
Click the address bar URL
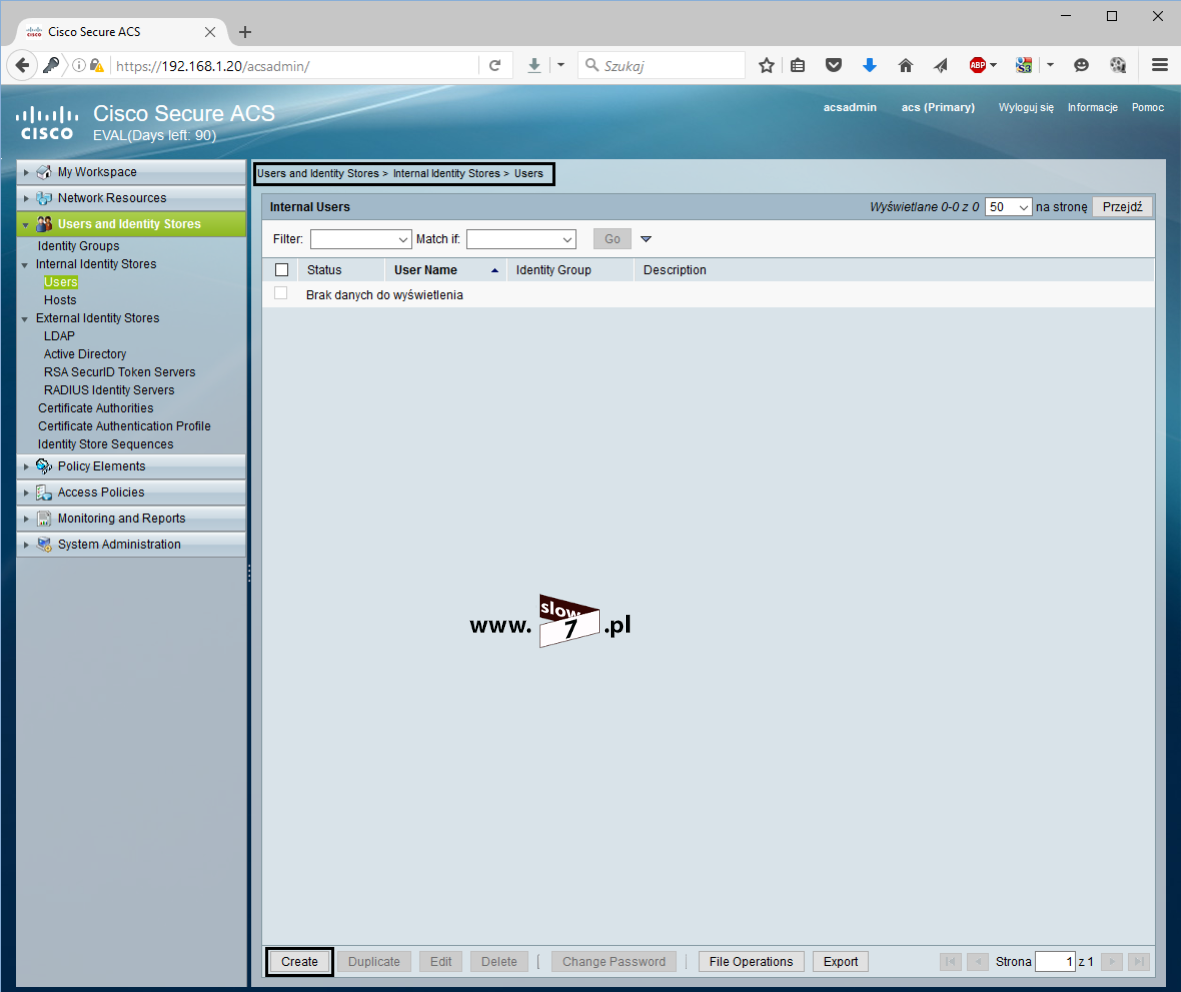(x=294, y=66)
